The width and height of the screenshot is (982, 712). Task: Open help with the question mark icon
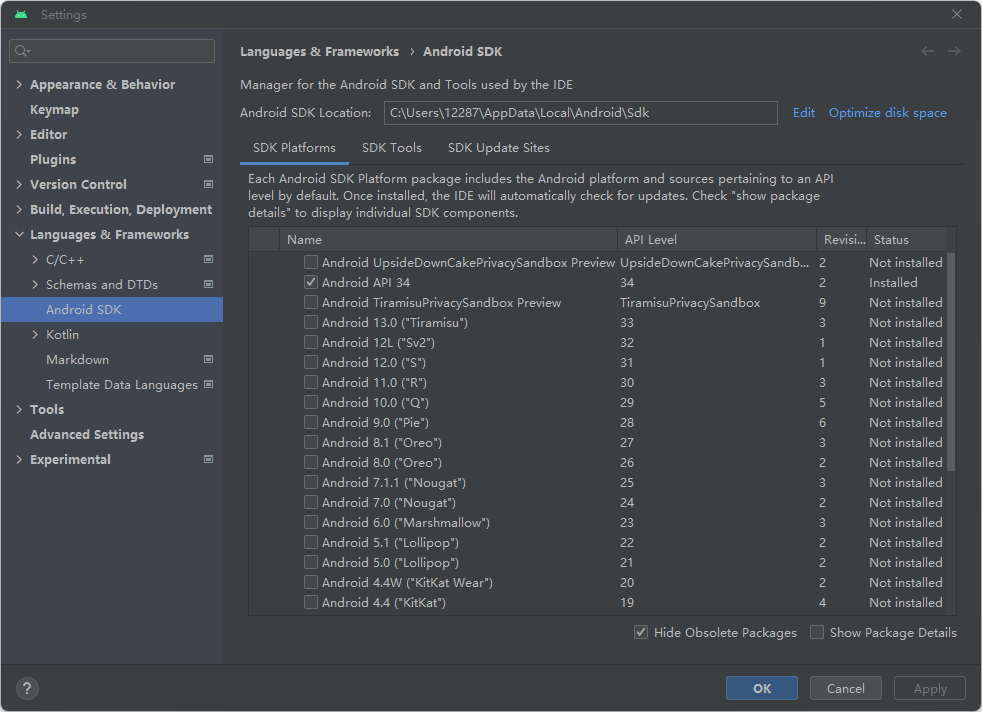[x=27, y=689]
